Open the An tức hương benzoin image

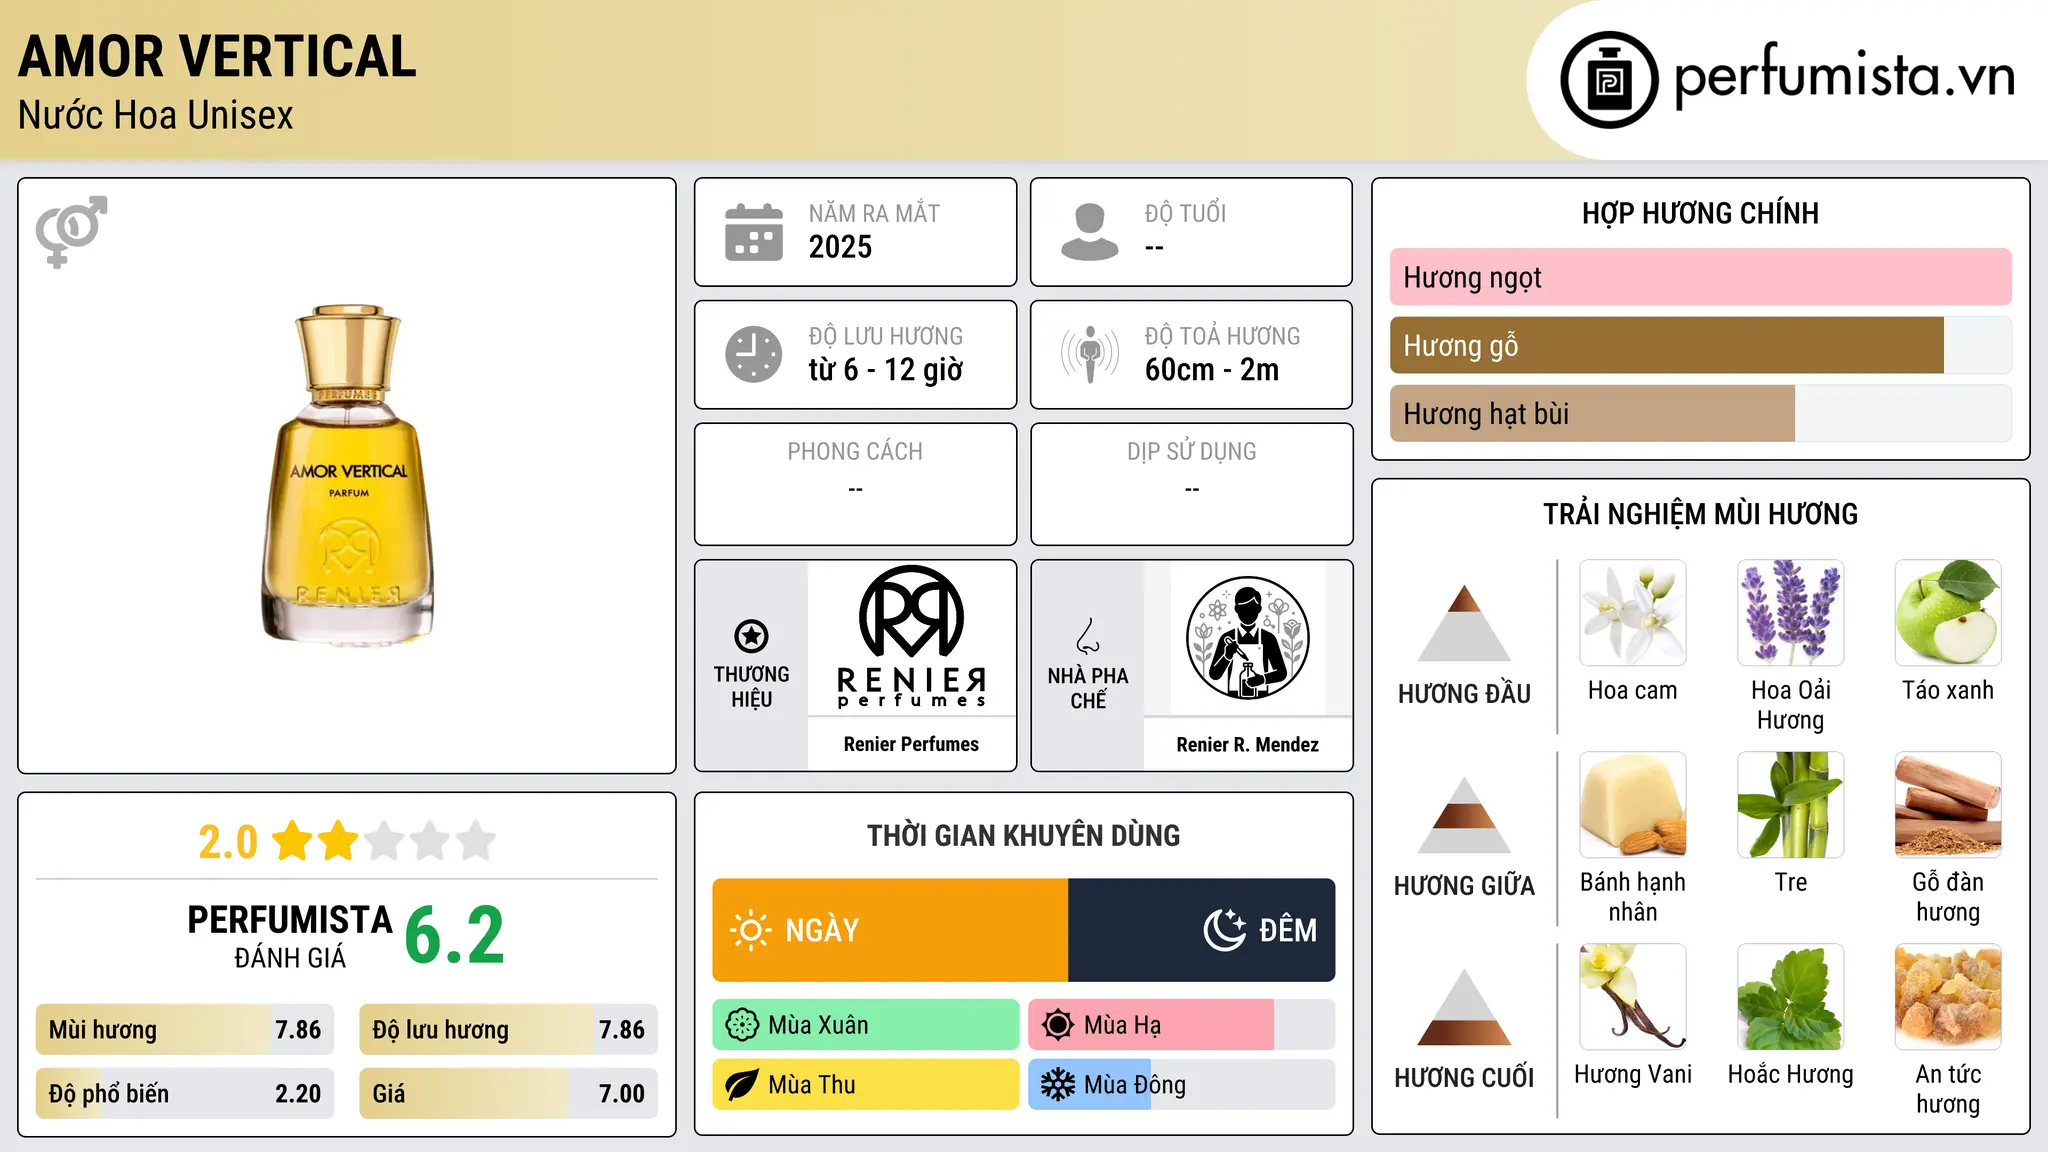(1948, 997)
